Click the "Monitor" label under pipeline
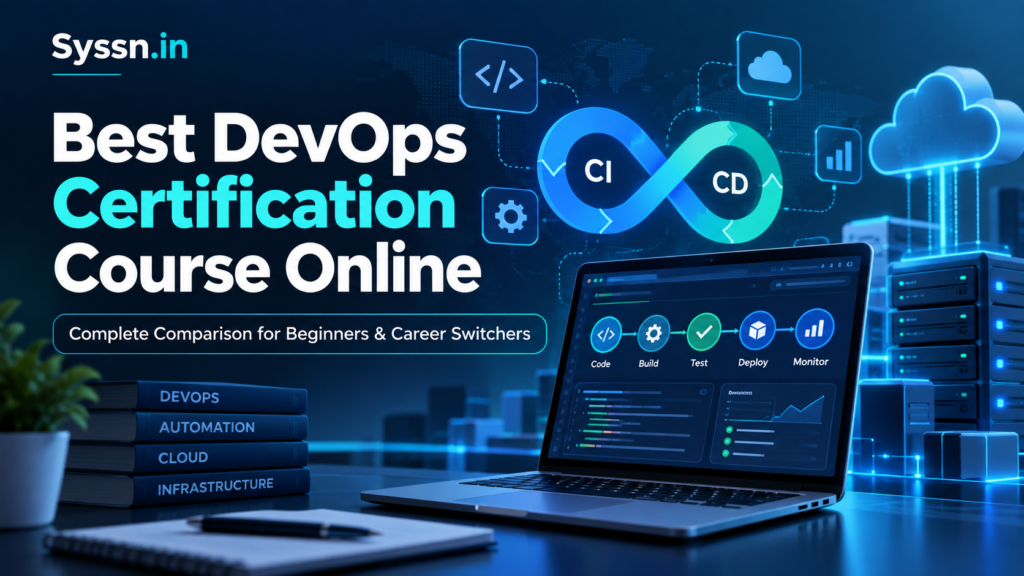The width and height of the screenshot is (1024, 576). click(x=810, y=361)
